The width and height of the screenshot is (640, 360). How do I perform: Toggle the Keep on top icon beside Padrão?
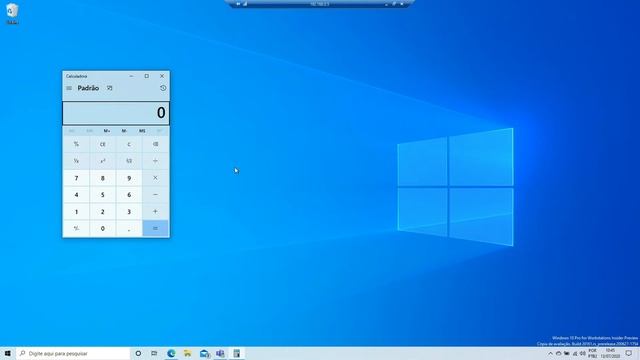tap(109, 88)
